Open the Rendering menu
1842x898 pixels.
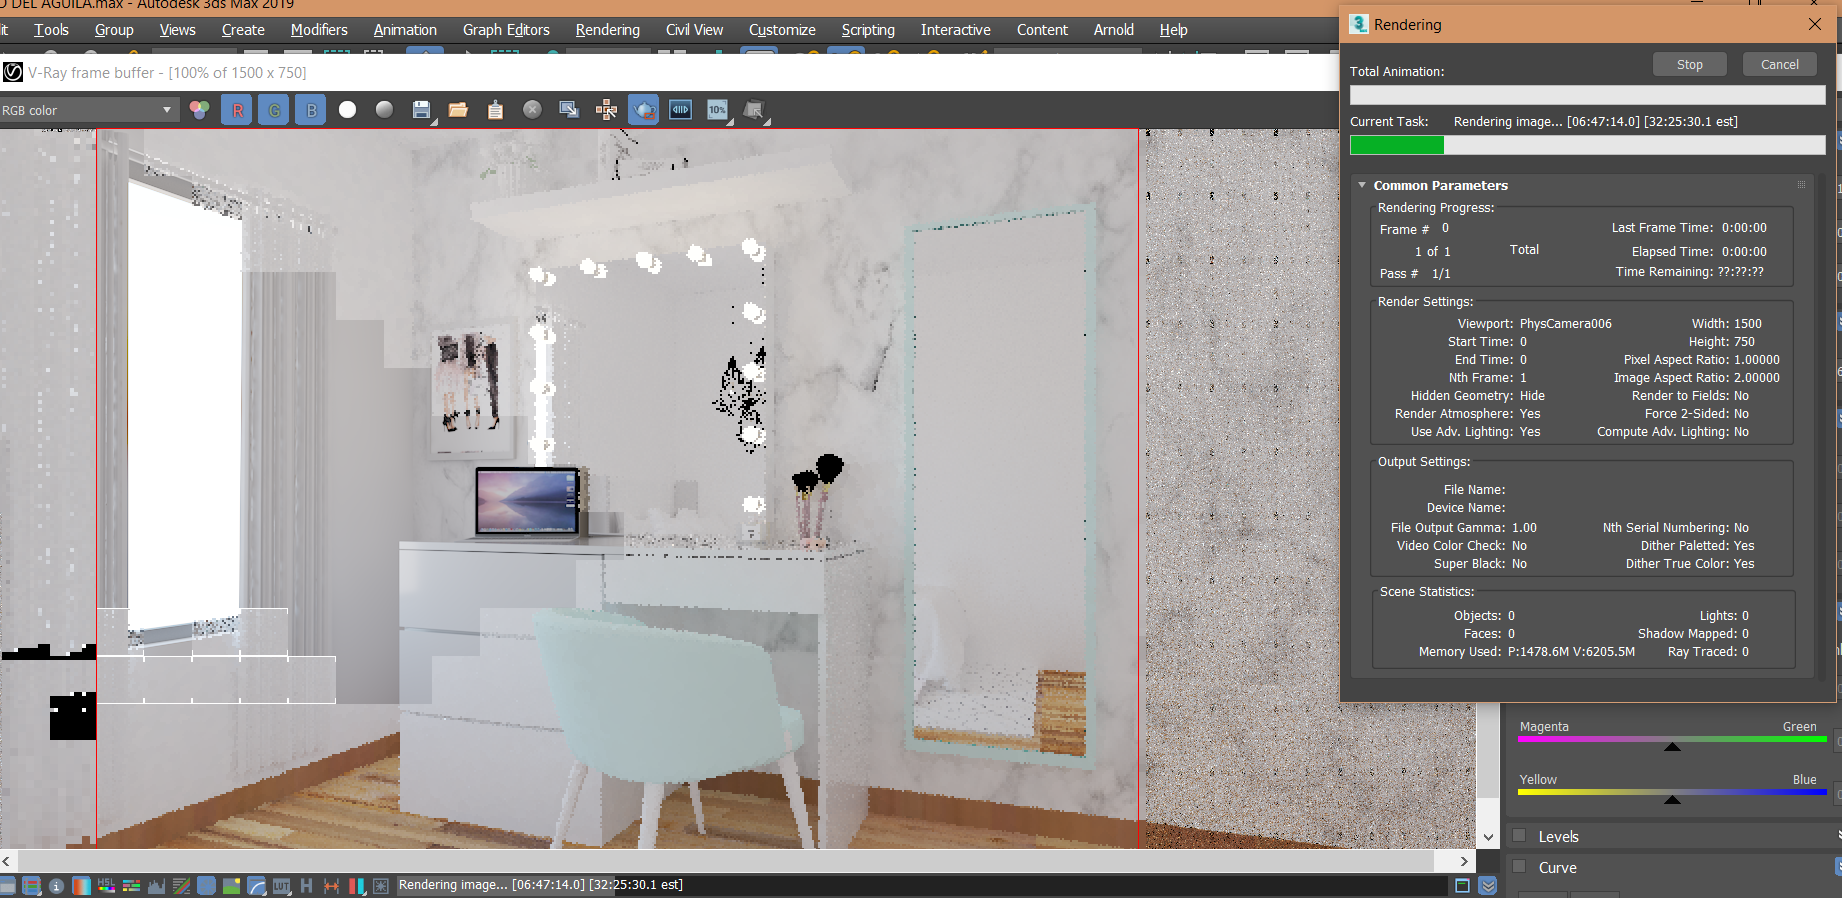click(607, 30)
